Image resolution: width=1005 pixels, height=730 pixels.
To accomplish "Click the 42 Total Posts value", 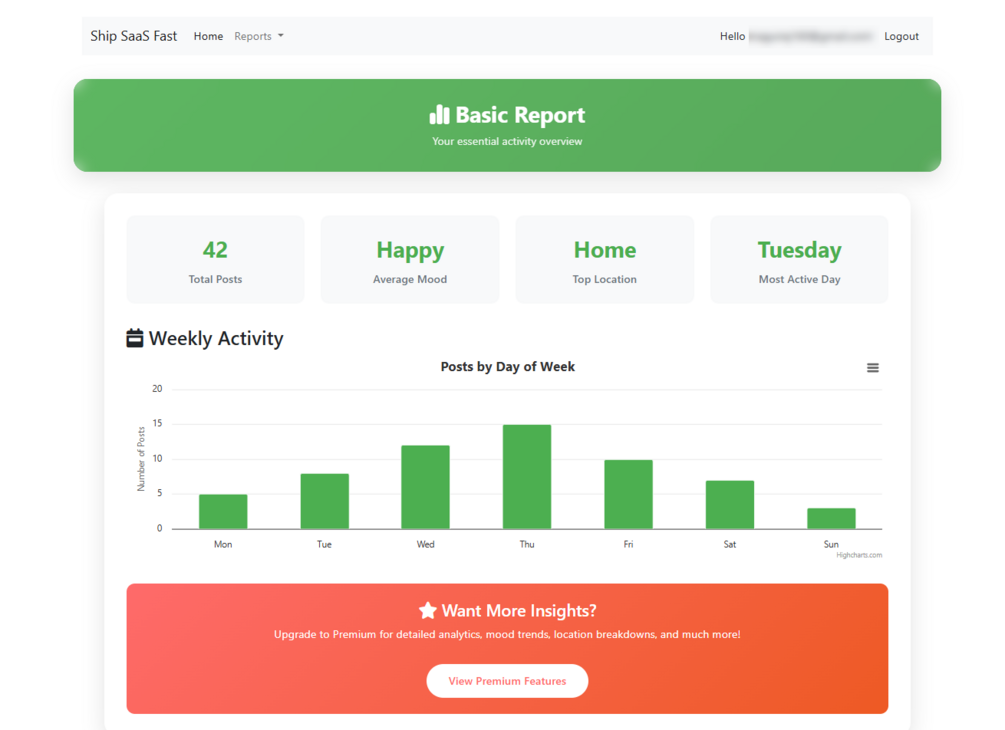I will (x=215, y=250).
